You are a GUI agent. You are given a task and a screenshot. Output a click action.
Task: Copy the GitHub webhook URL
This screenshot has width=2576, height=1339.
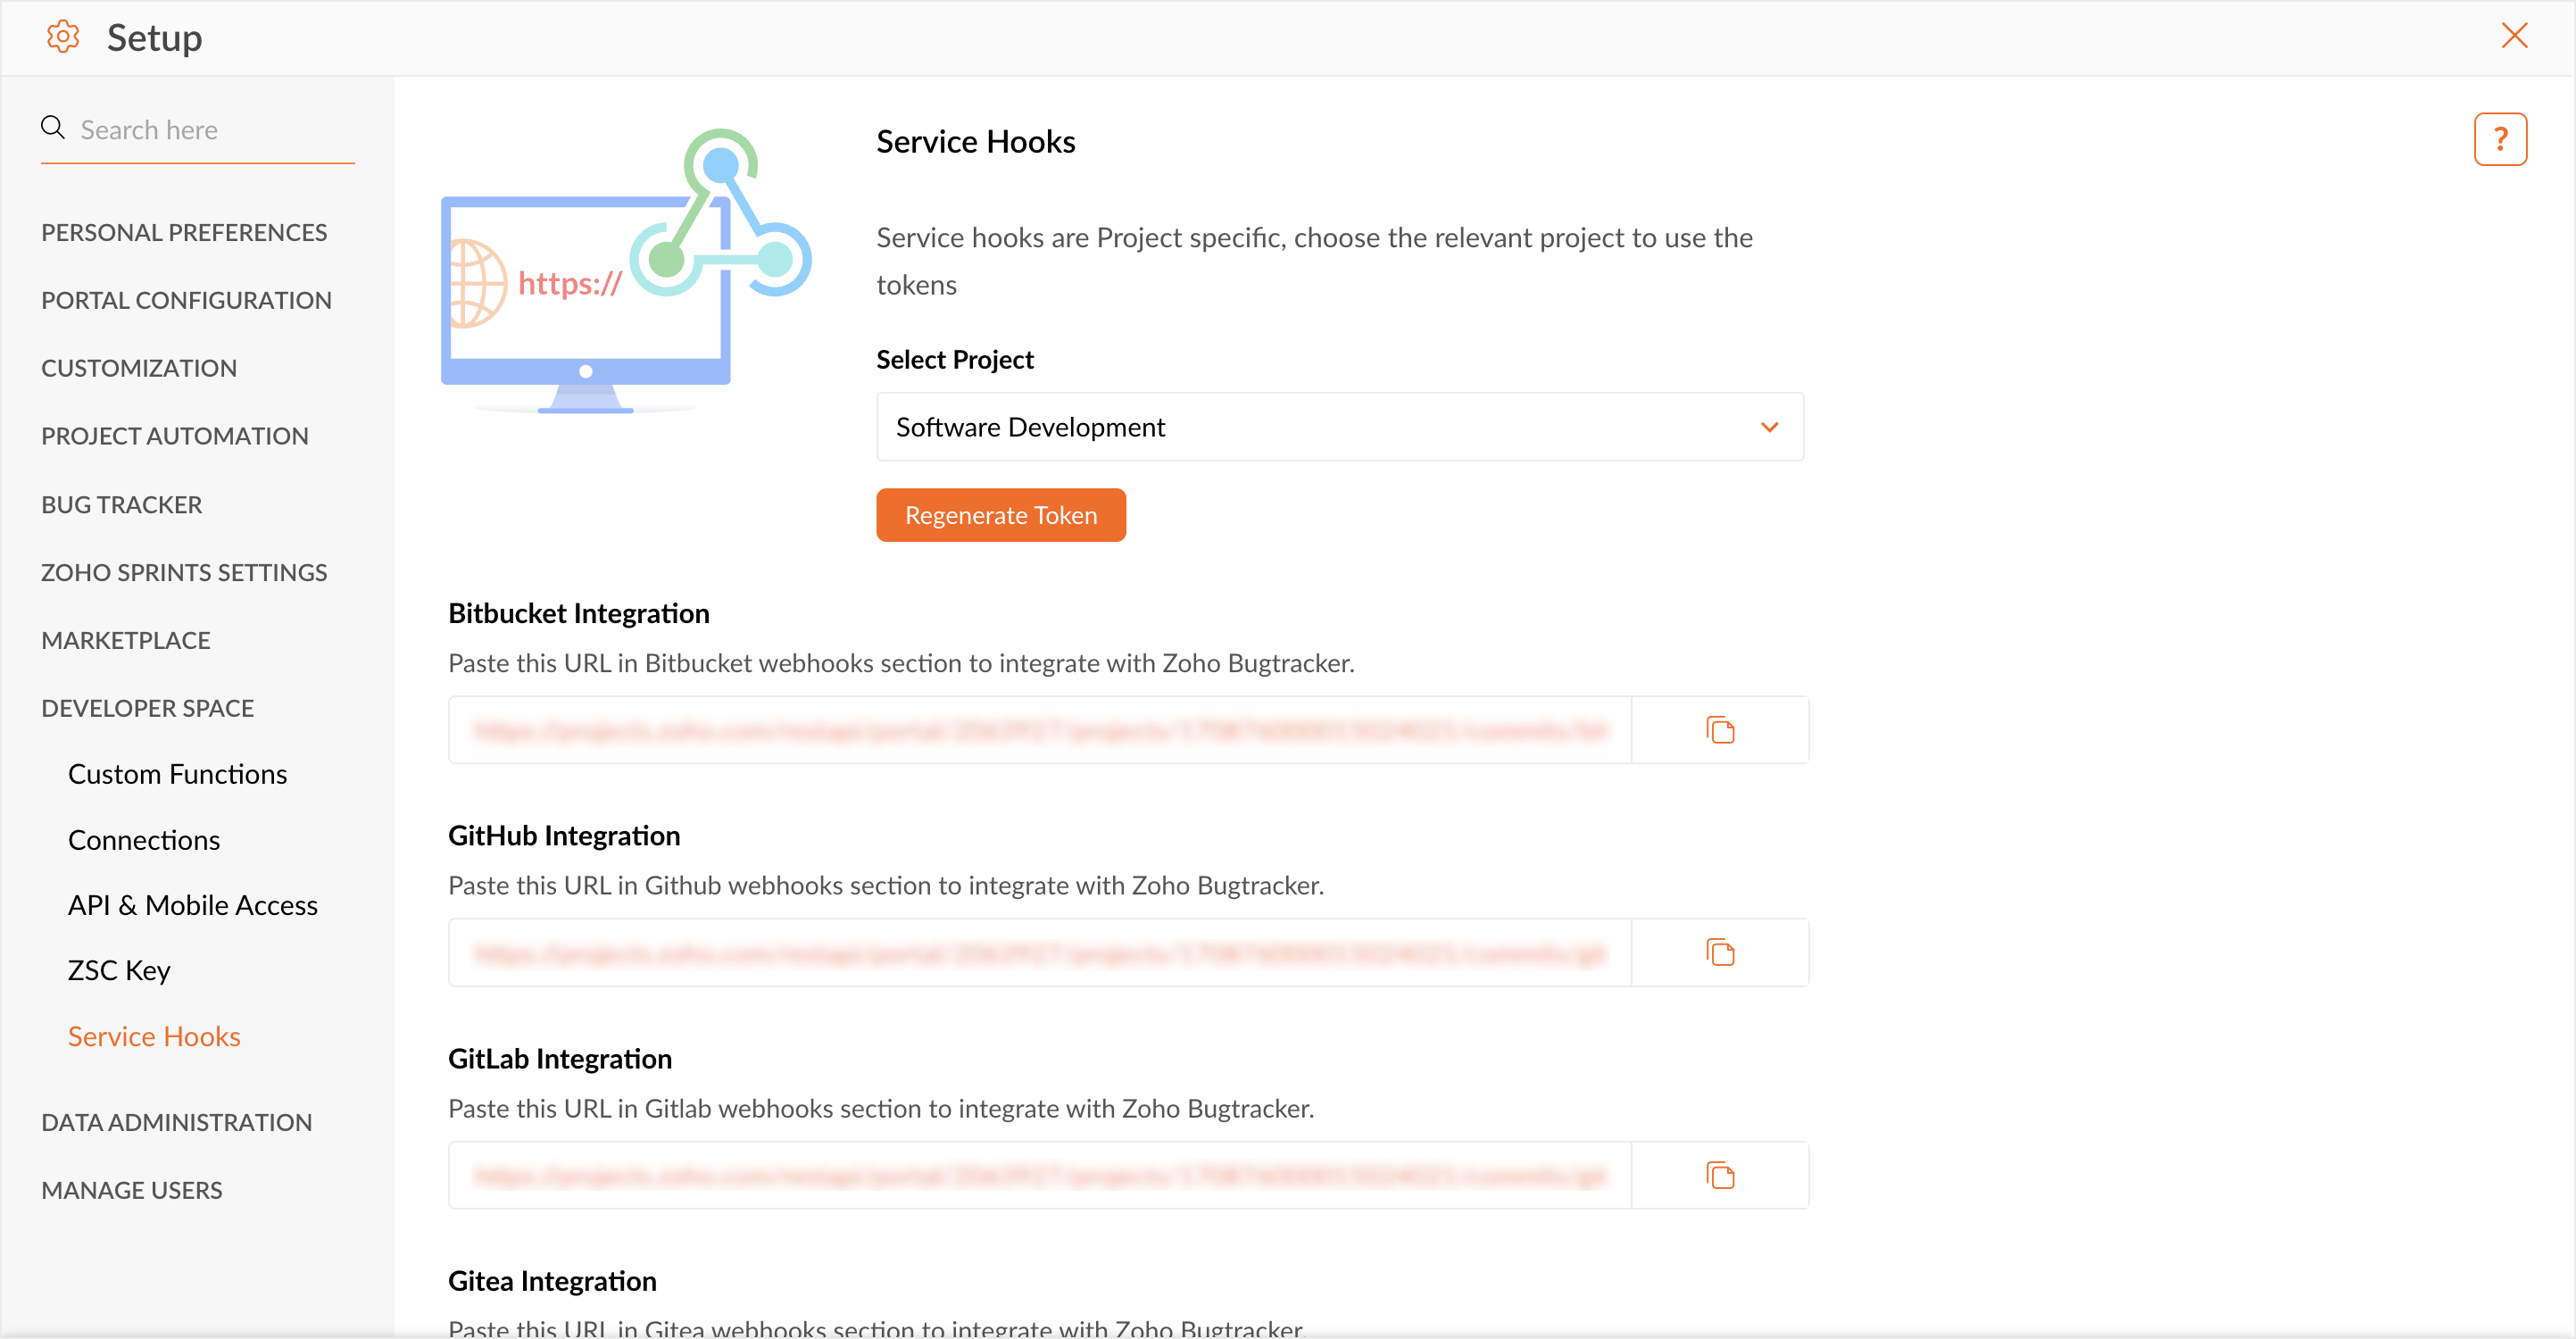point(1719,952)
